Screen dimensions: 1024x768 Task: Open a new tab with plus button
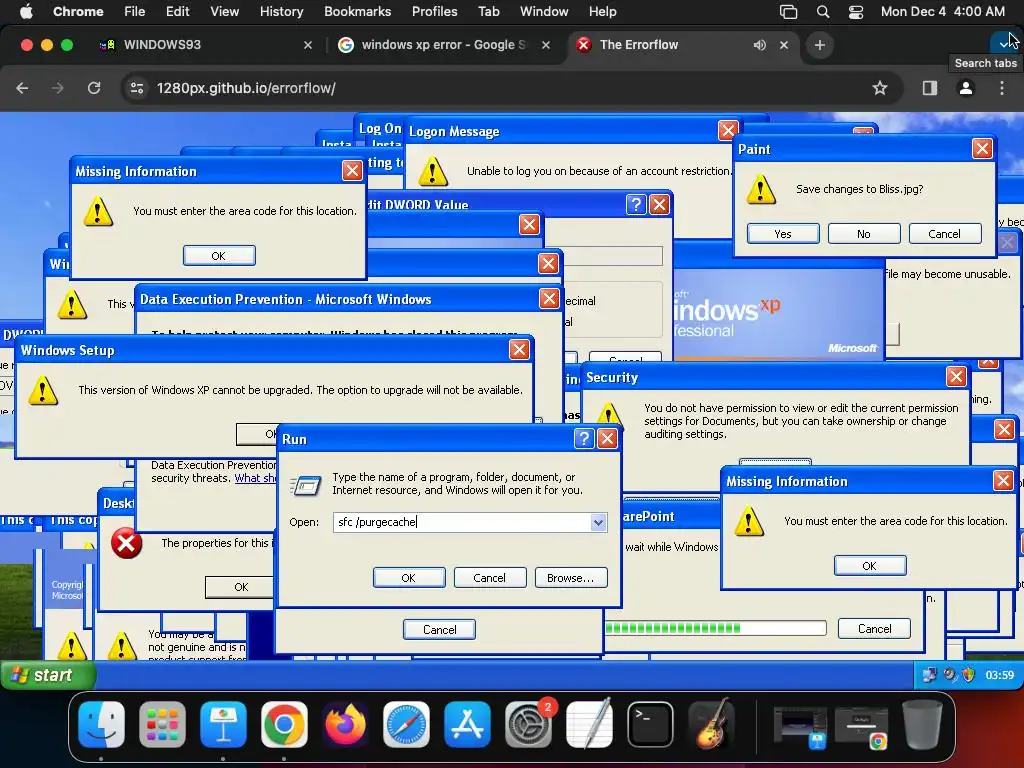(x=820, y=45)
